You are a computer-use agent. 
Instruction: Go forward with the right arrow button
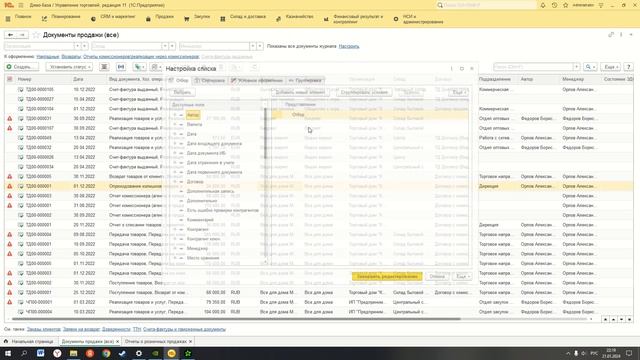coord(22,35)
